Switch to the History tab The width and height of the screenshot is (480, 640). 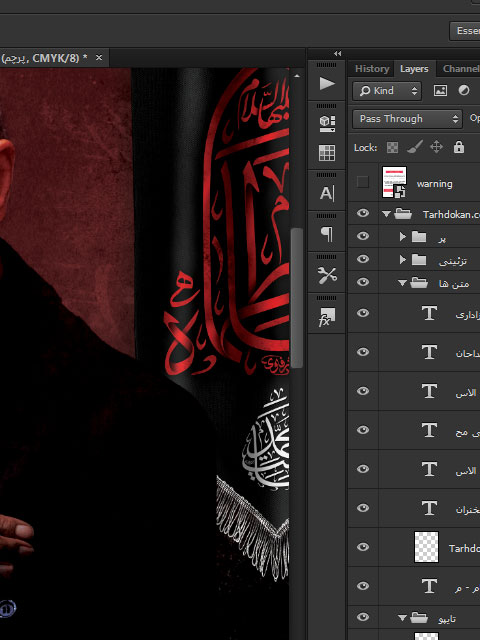coord(371,69)
